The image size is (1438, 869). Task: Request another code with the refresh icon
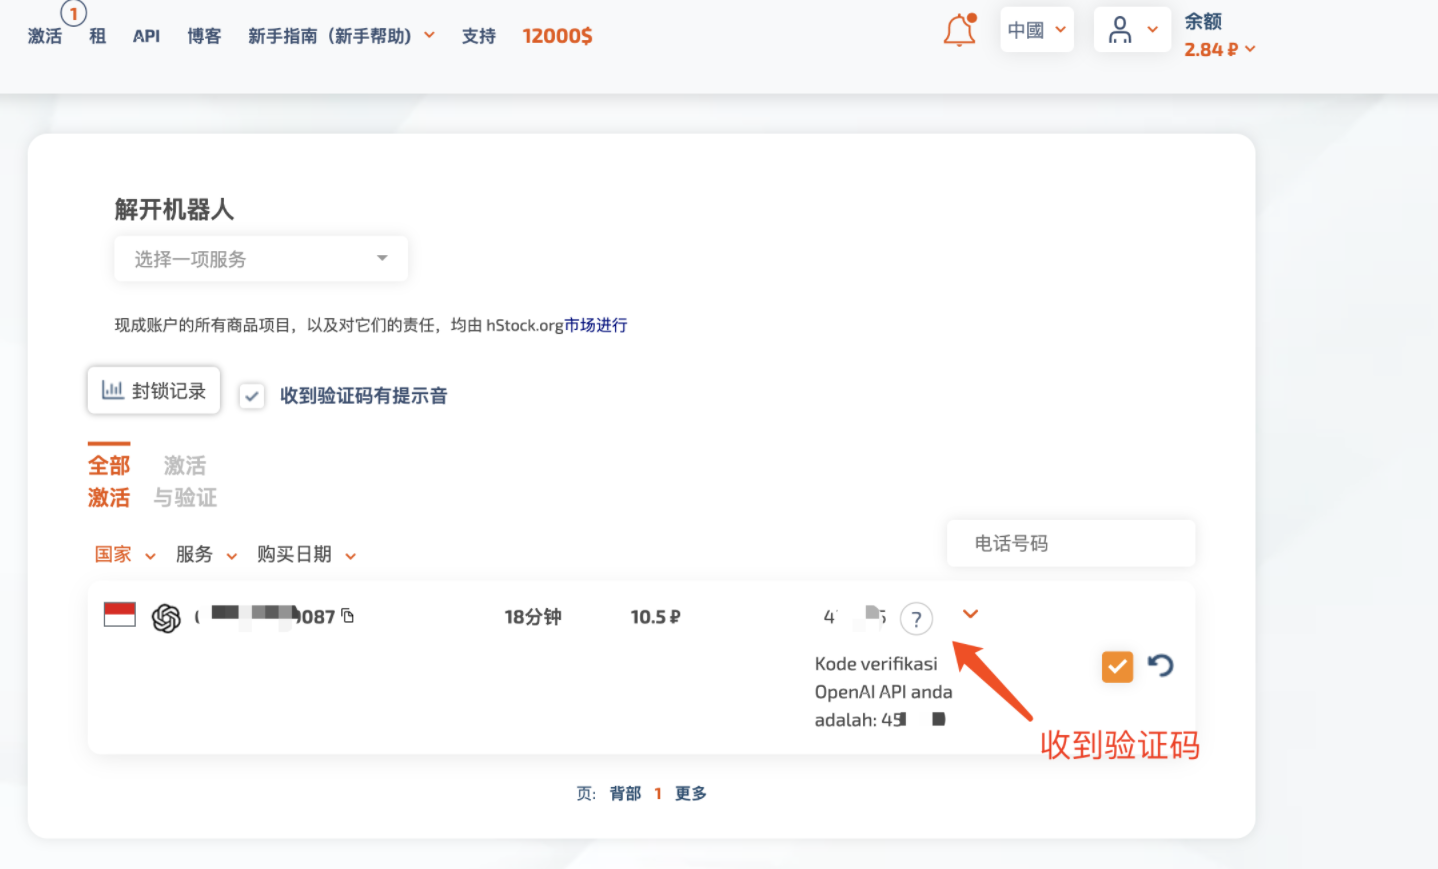[1161, 666]
